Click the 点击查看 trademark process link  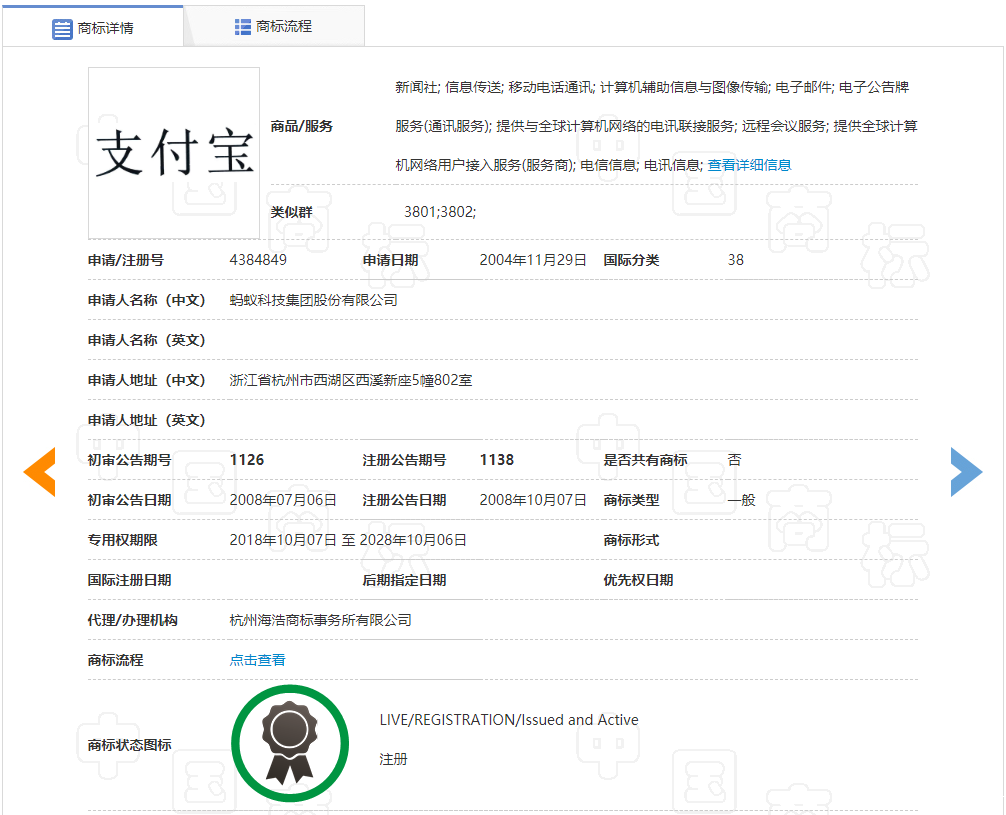(257, 660)
